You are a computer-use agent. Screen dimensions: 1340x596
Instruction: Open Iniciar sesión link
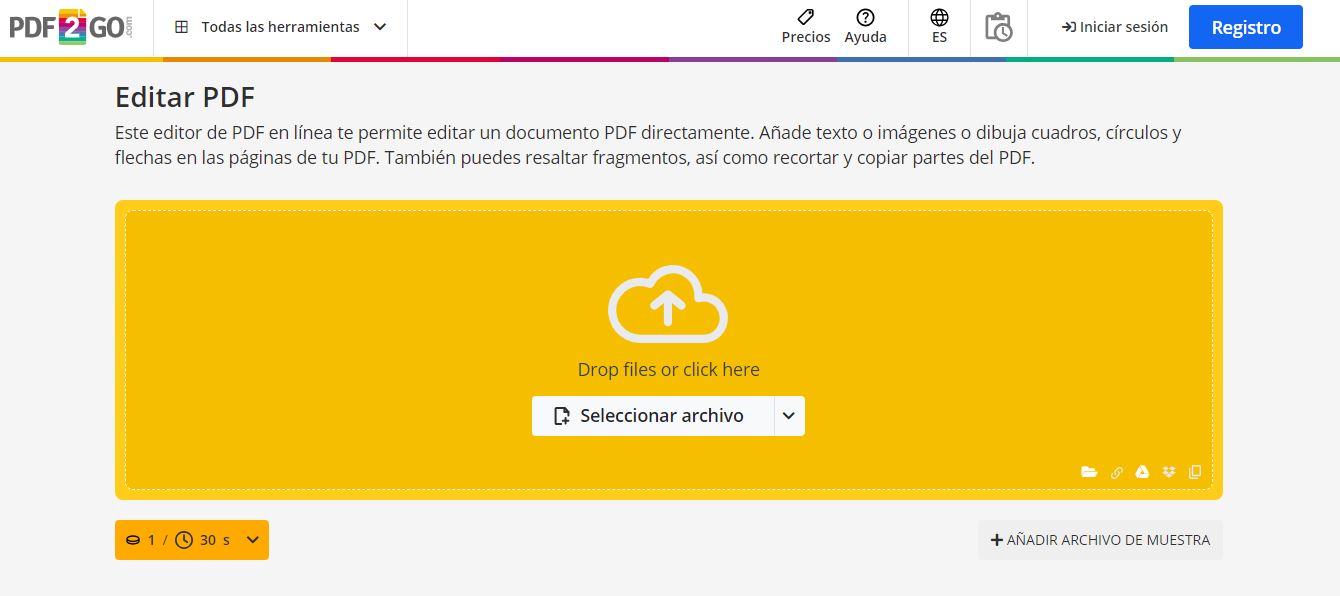coord(1115,27)
